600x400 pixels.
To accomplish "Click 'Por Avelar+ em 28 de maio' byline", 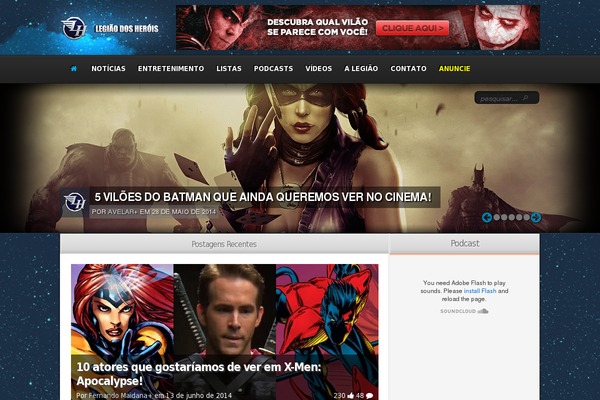I will point(154,212).
